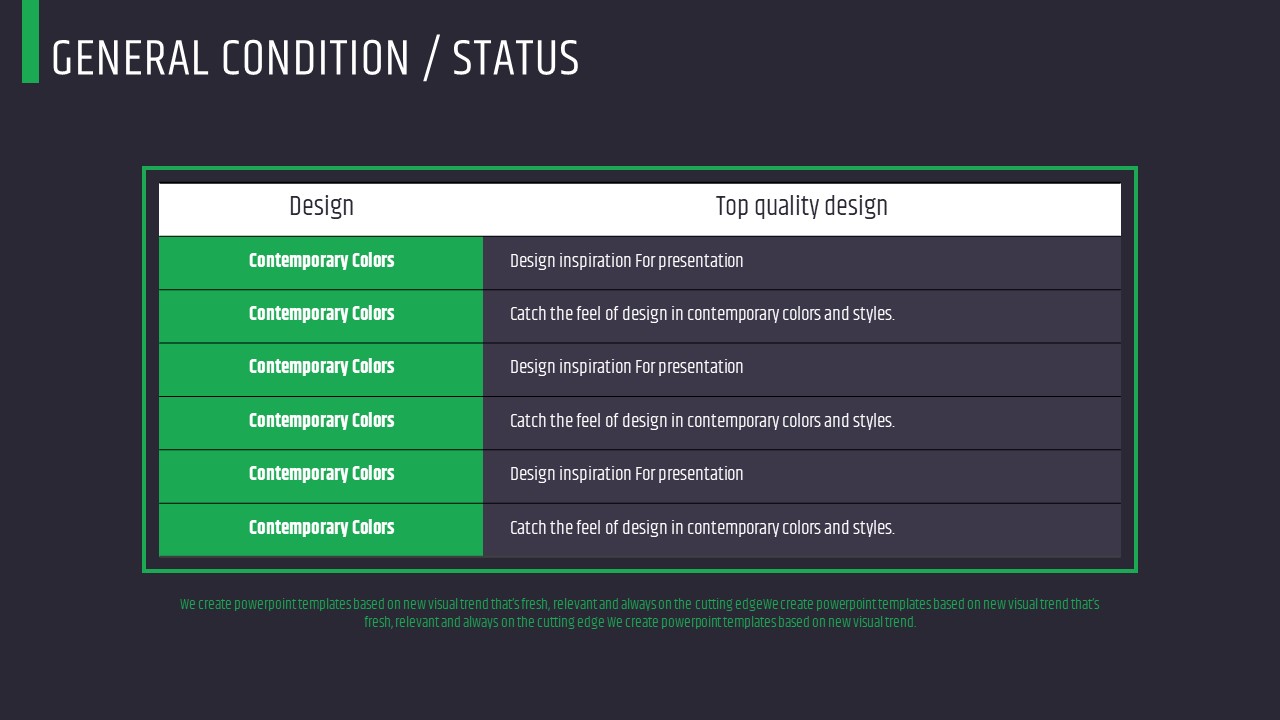Select the "Top quality design" header cell
The width and height of the screenshot is (1280, 720).
pyautogui.click(x=801, y=207)
